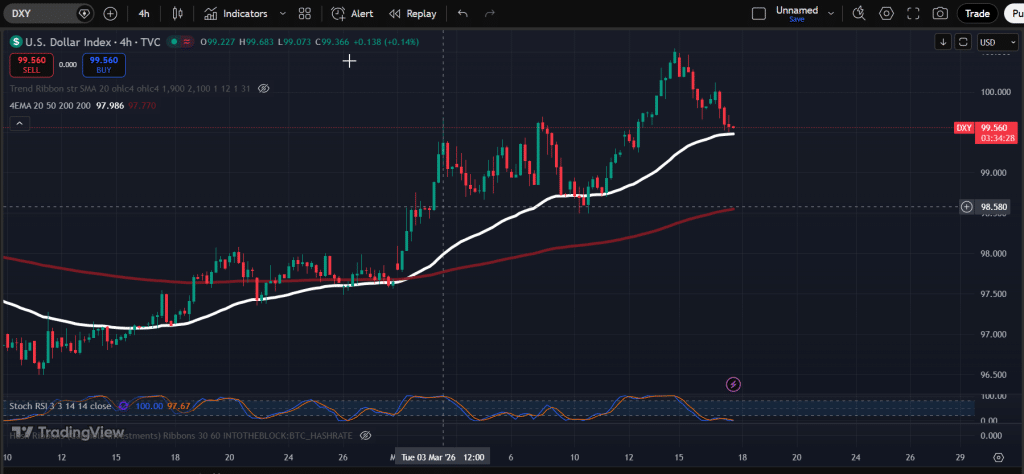Open the candlestick chart style selector

(x=178, y=14)
